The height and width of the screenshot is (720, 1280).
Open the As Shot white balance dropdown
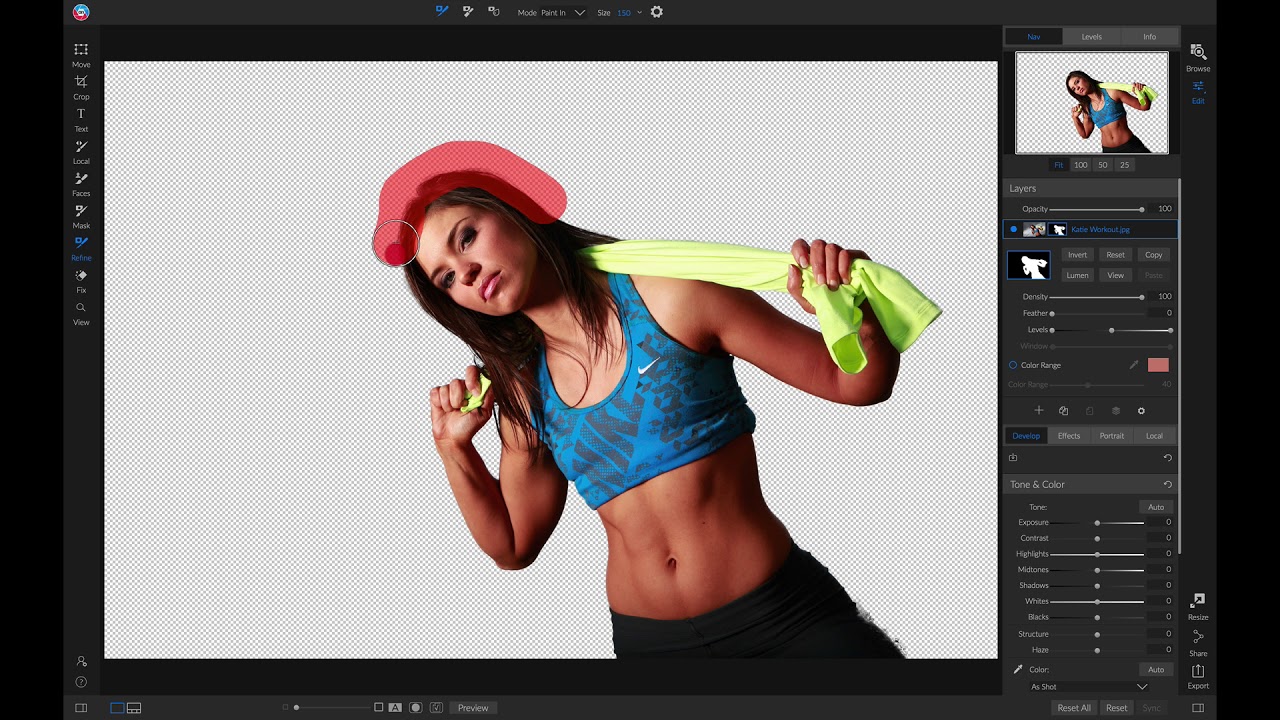click(x=1088, y=687)
